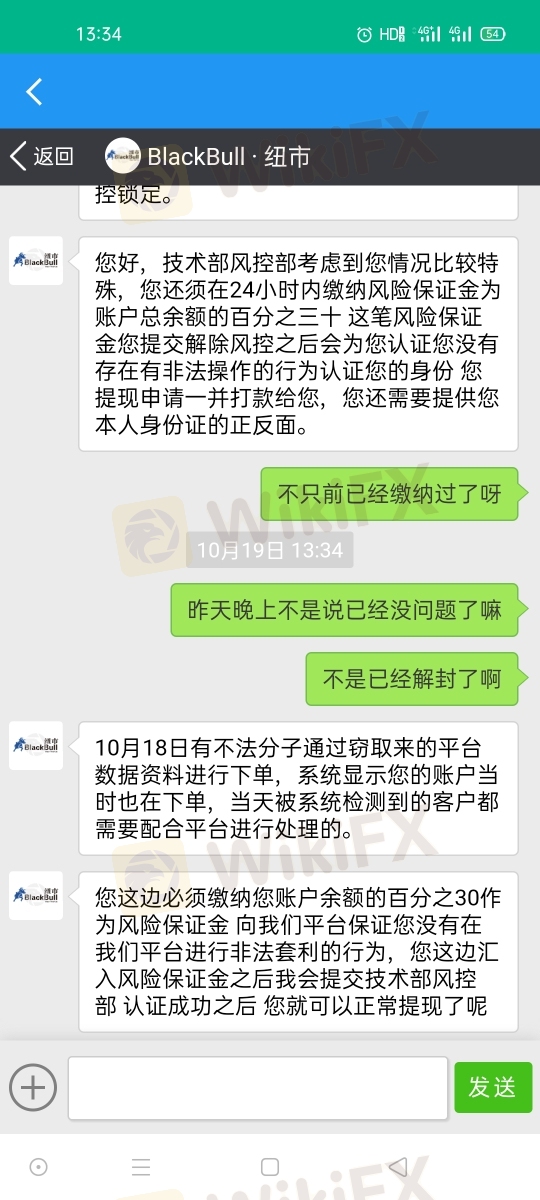Tap the green 发送 send button
Image resolution: width=540 pixels, height=1200 pixels.
click(493, 1087)
